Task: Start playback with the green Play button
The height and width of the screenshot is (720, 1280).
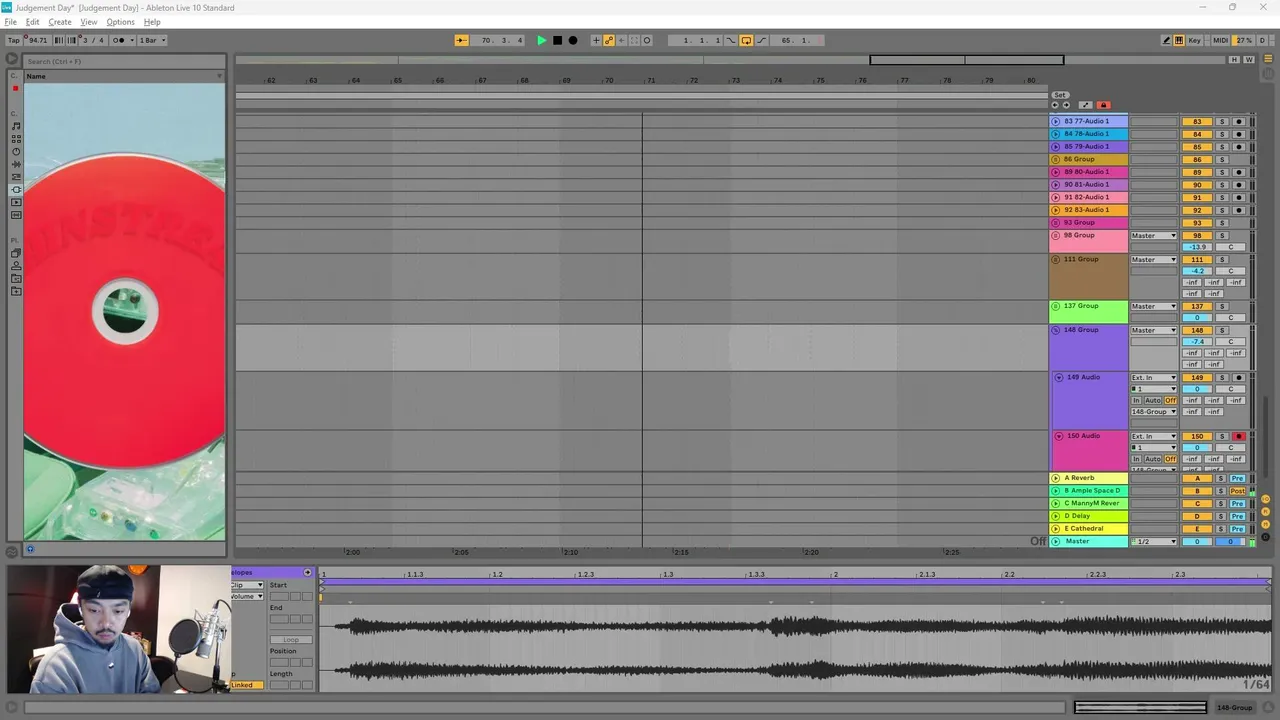Action: click(541, 40)
